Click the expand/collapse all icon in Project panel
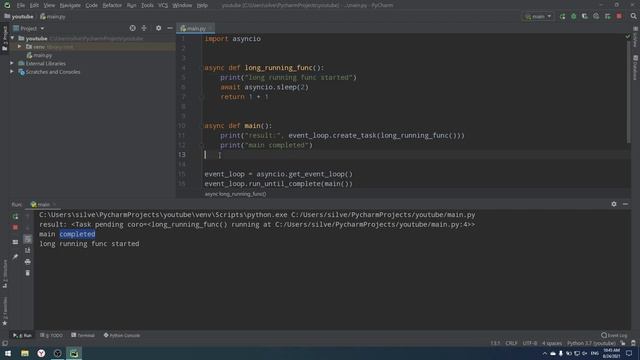The width and height of the screenshot is (640, 360). click(144, 28)
